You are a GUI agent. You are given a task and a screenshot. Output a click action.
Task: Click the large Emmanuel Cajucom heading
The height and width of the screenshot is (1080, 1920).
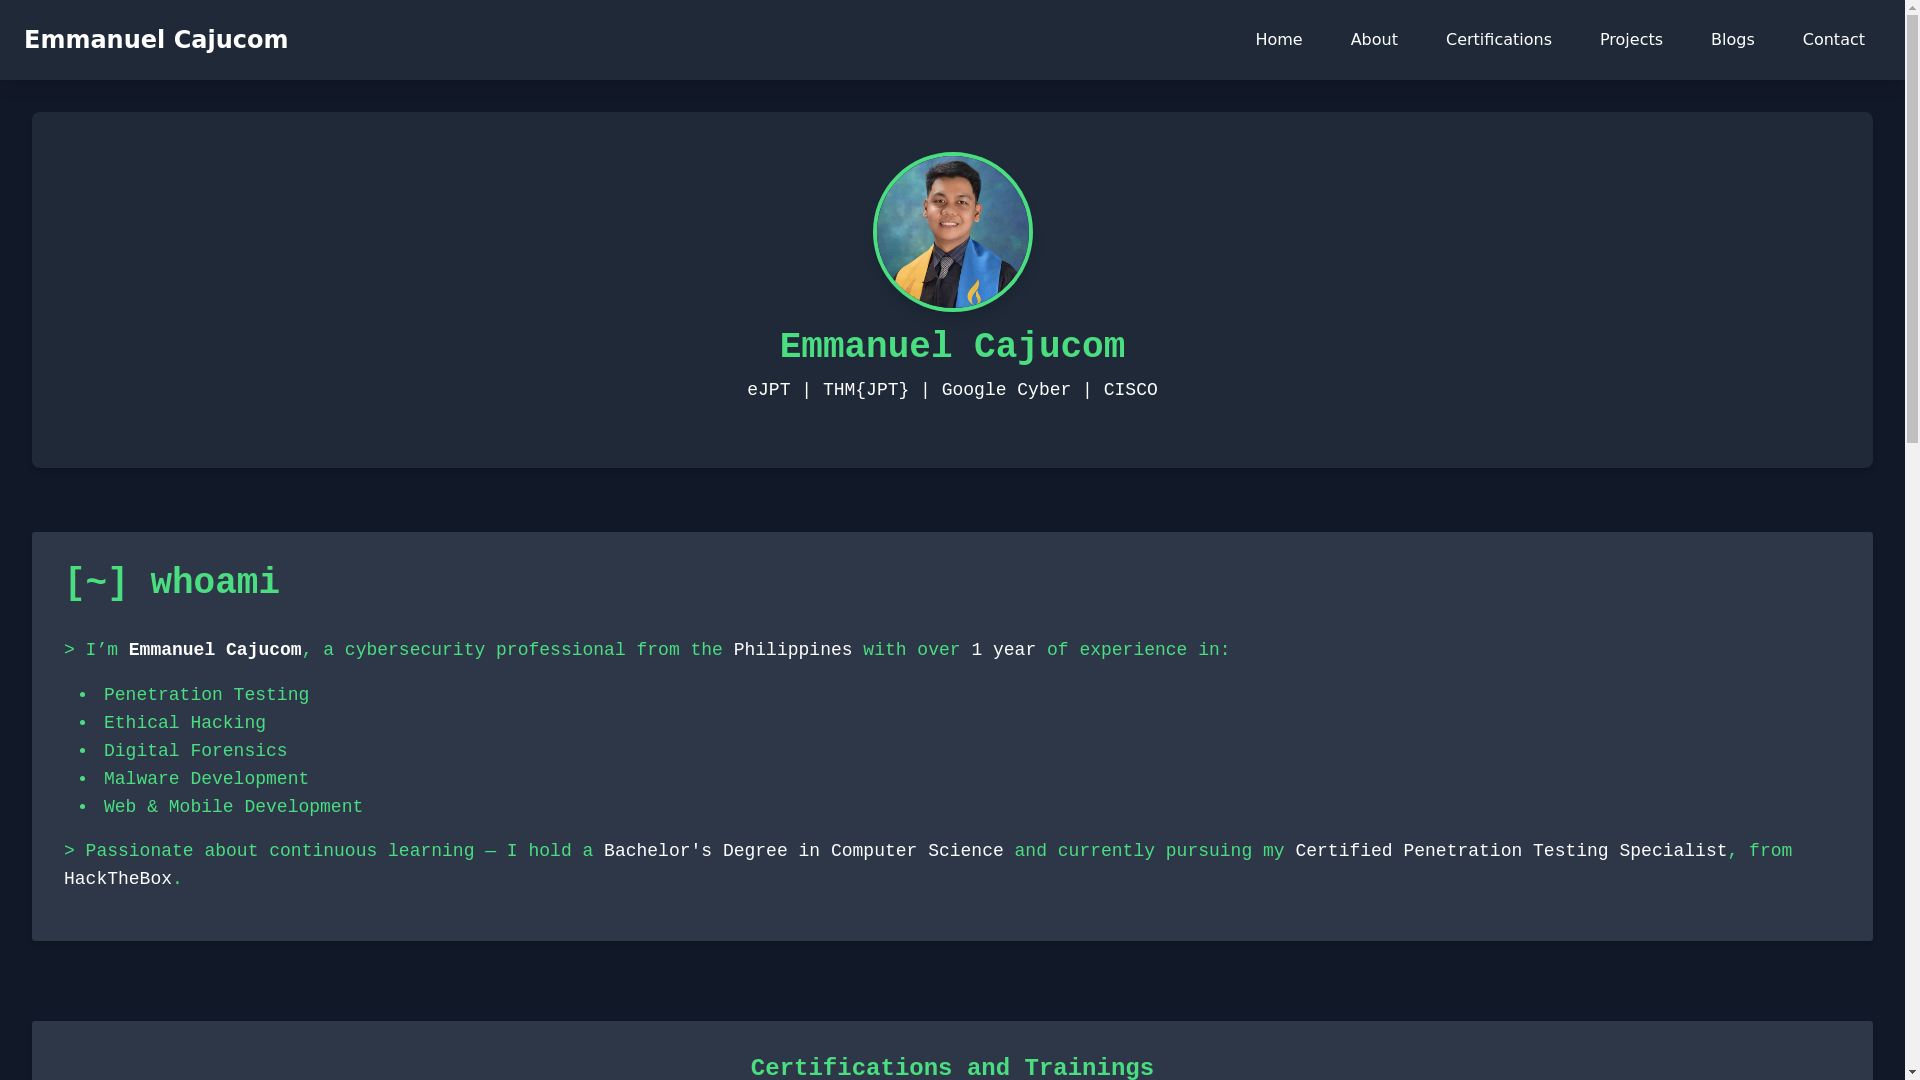tap(952, 347)
